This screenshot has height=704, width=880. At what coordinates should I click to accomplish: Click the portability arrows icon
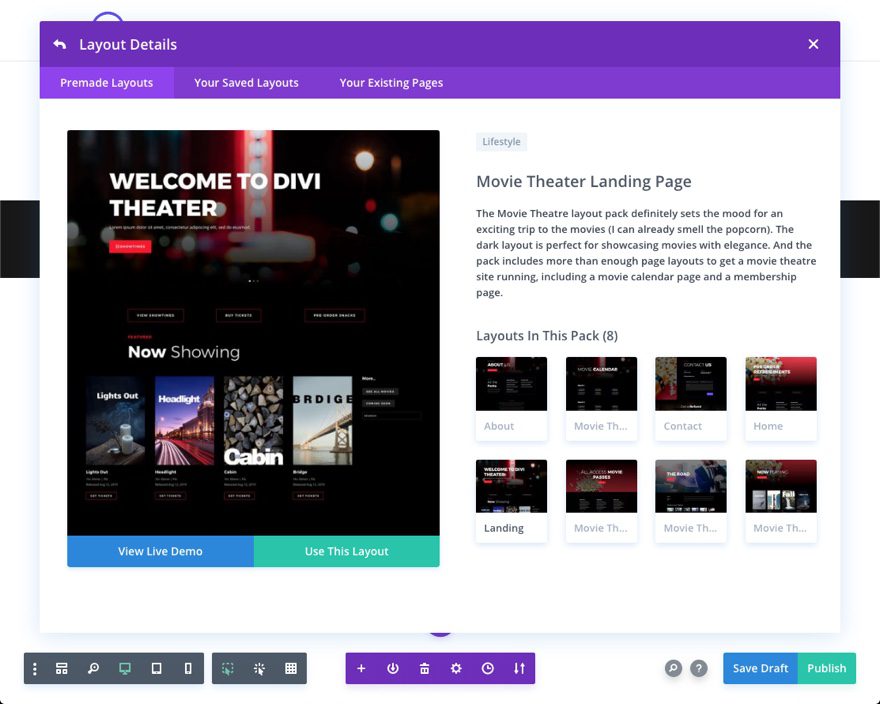click(x=519, y=668)
